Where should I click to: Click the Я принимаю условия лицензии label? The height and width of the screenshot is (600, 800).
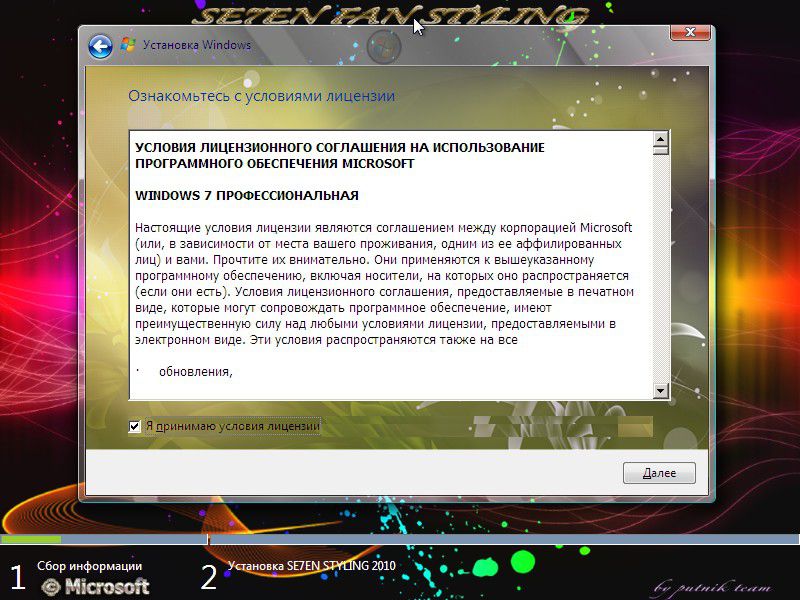click(233, 426)
